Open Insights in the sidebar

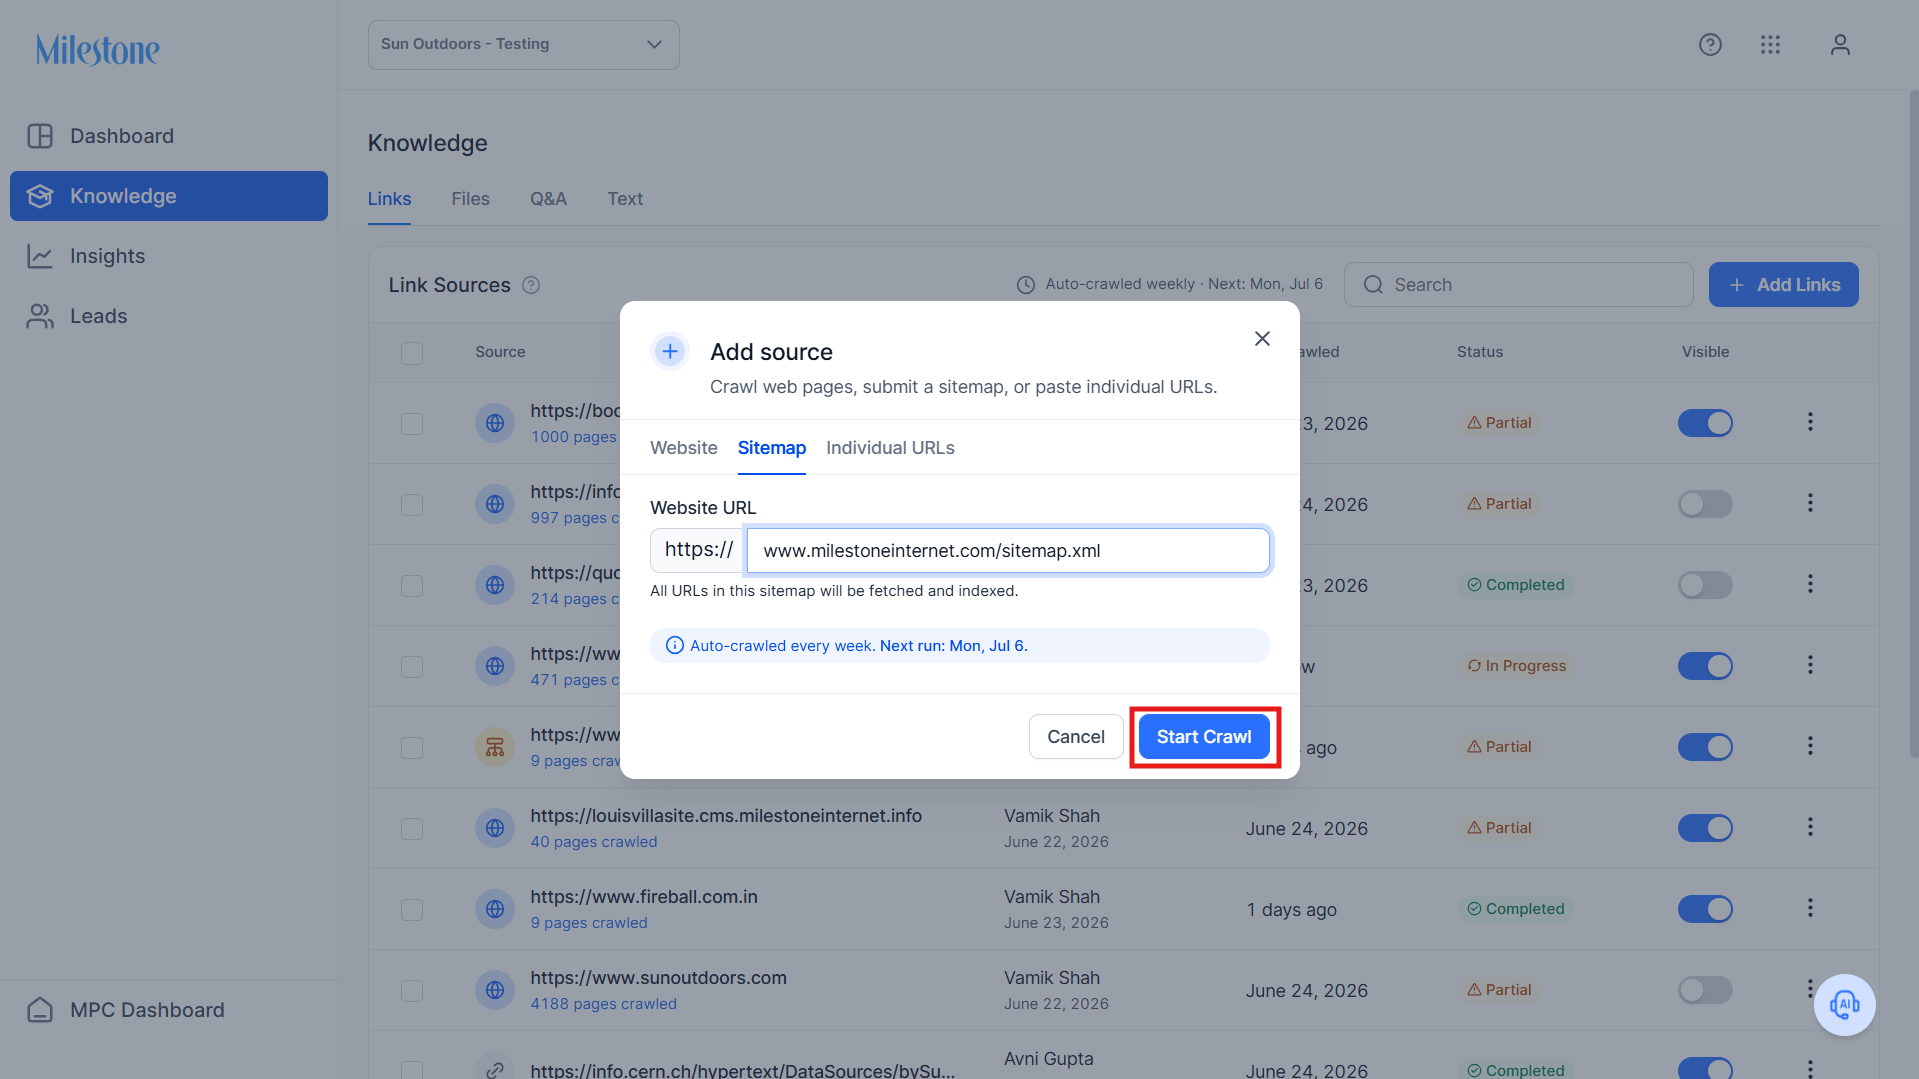point(169,256)
